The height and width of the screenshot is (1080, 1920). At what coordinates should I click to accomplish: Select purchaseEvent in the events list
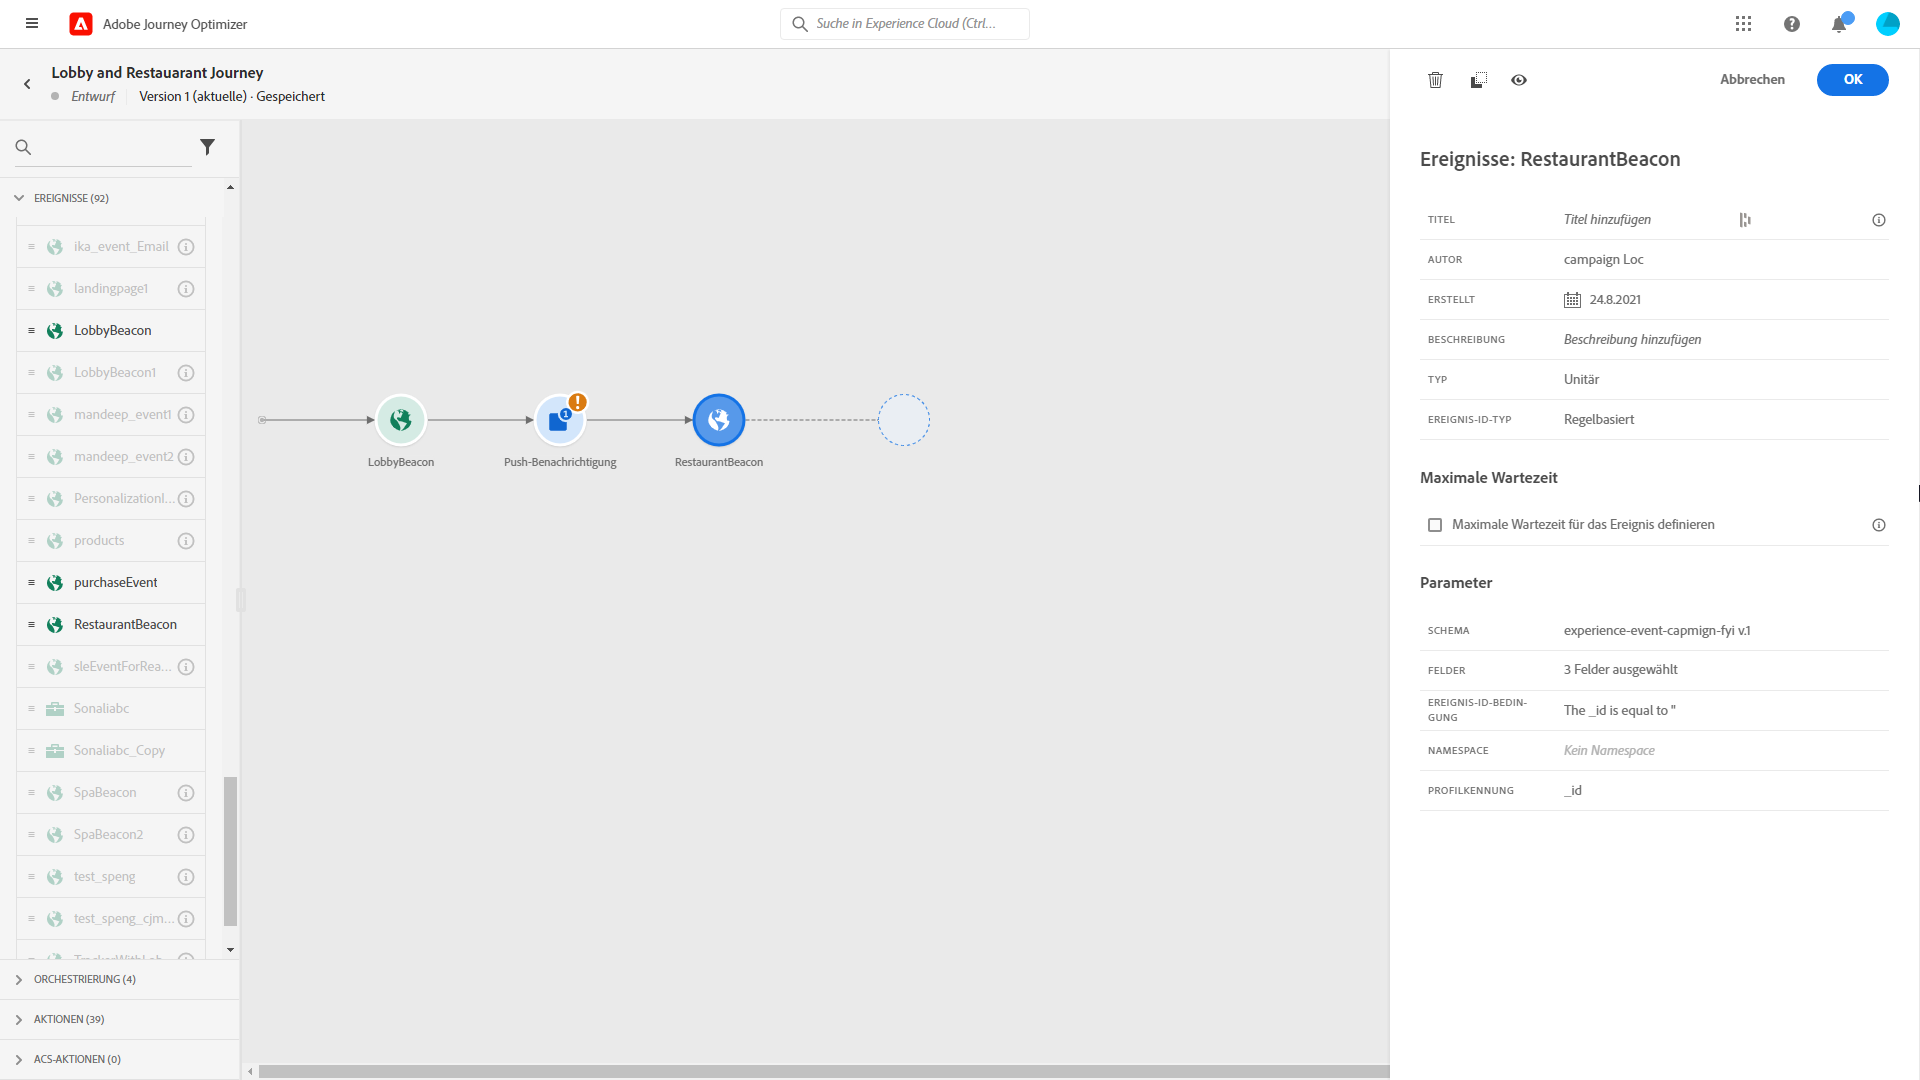pyautogui.click(x=115, y=583)
